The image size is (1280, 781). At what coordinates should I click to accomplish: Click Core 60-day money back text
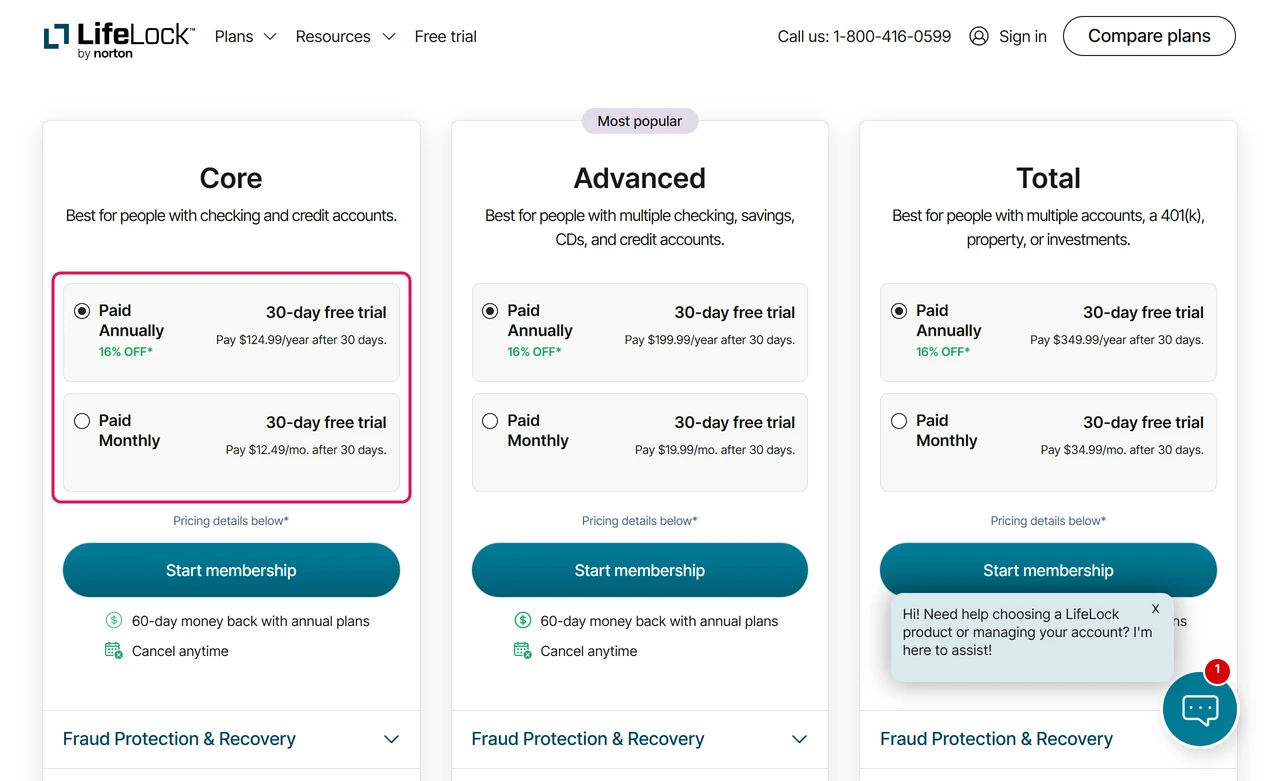(251, 621)
